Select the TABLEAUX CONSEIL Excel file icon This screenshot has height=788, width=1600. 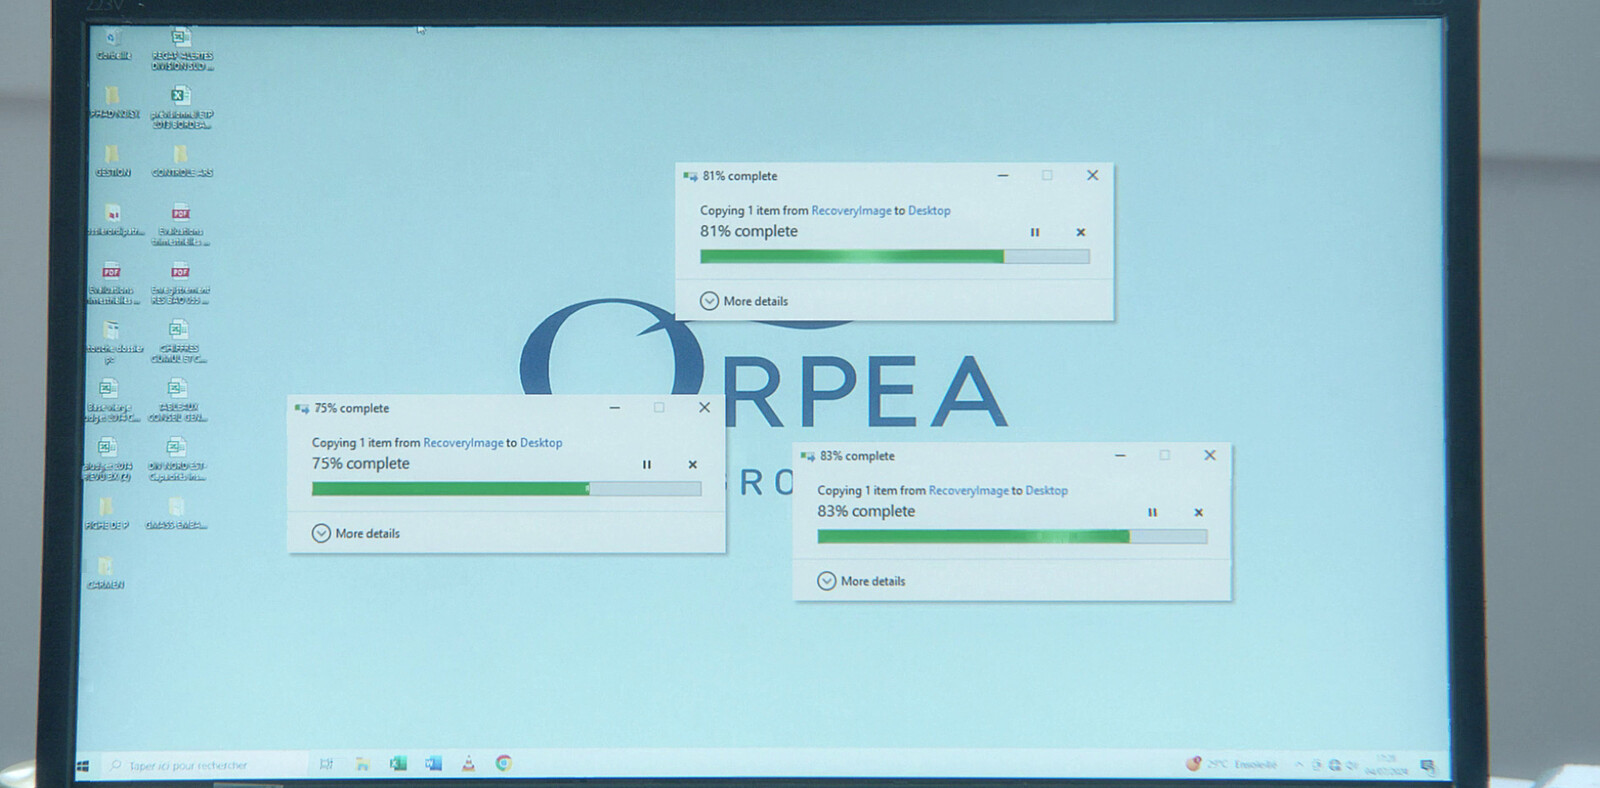[x=177, y=400]
